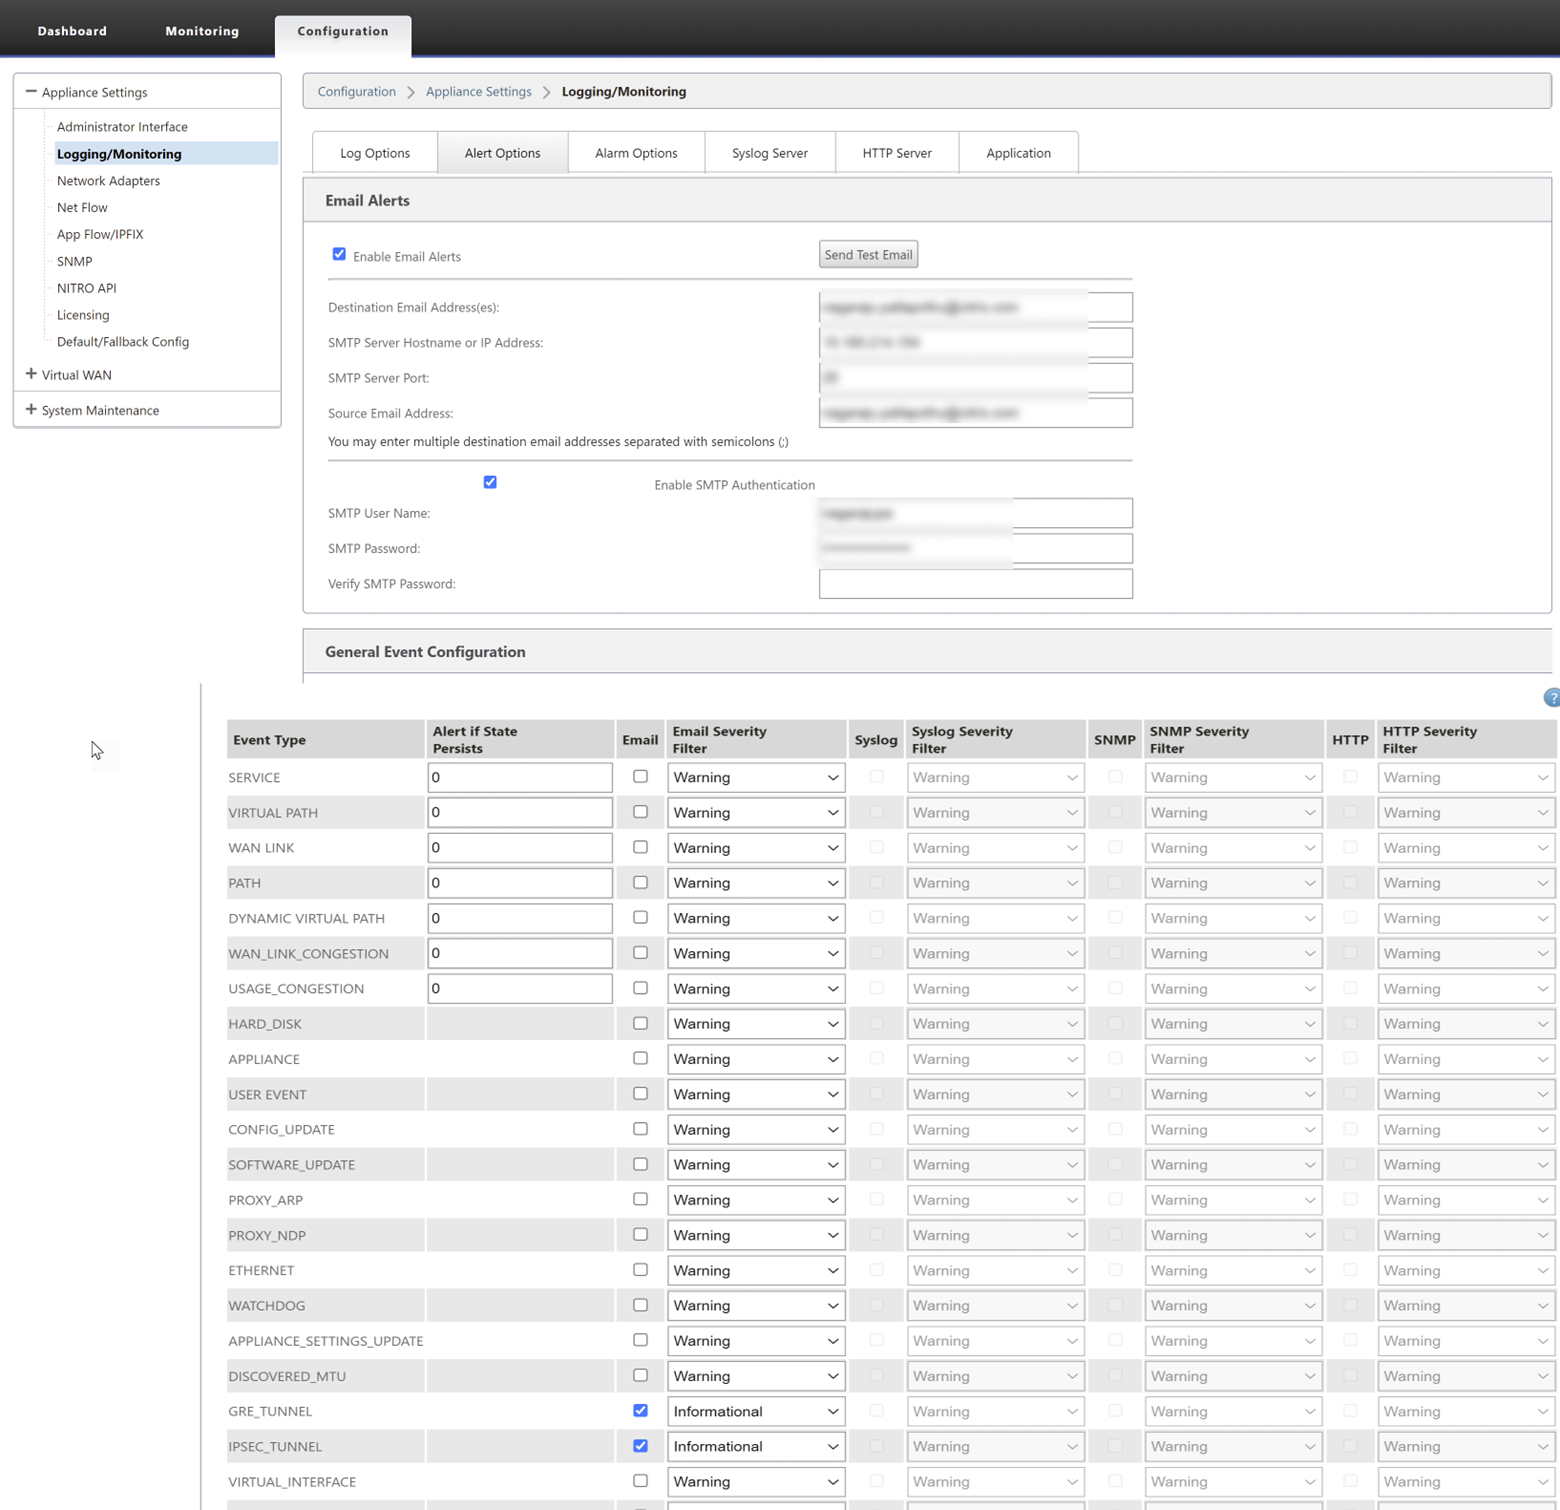Open the Monitoring top navigation tab
The image size is (1560, 1510).
(x=202, y=31)
